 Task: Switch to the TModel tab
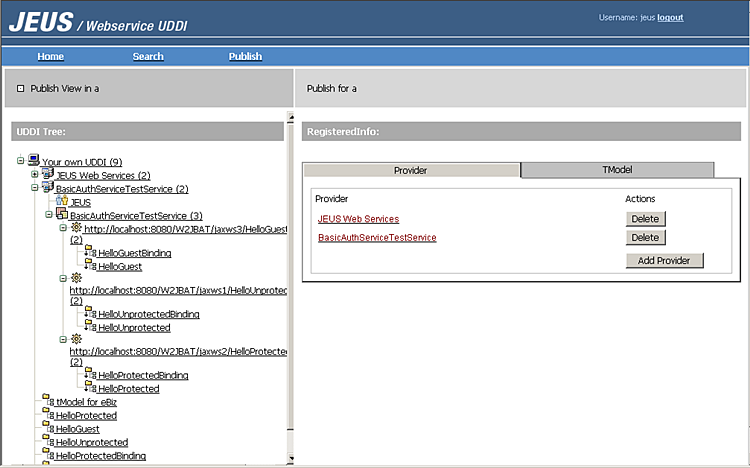pyautogui.click(x=617, y=170)
